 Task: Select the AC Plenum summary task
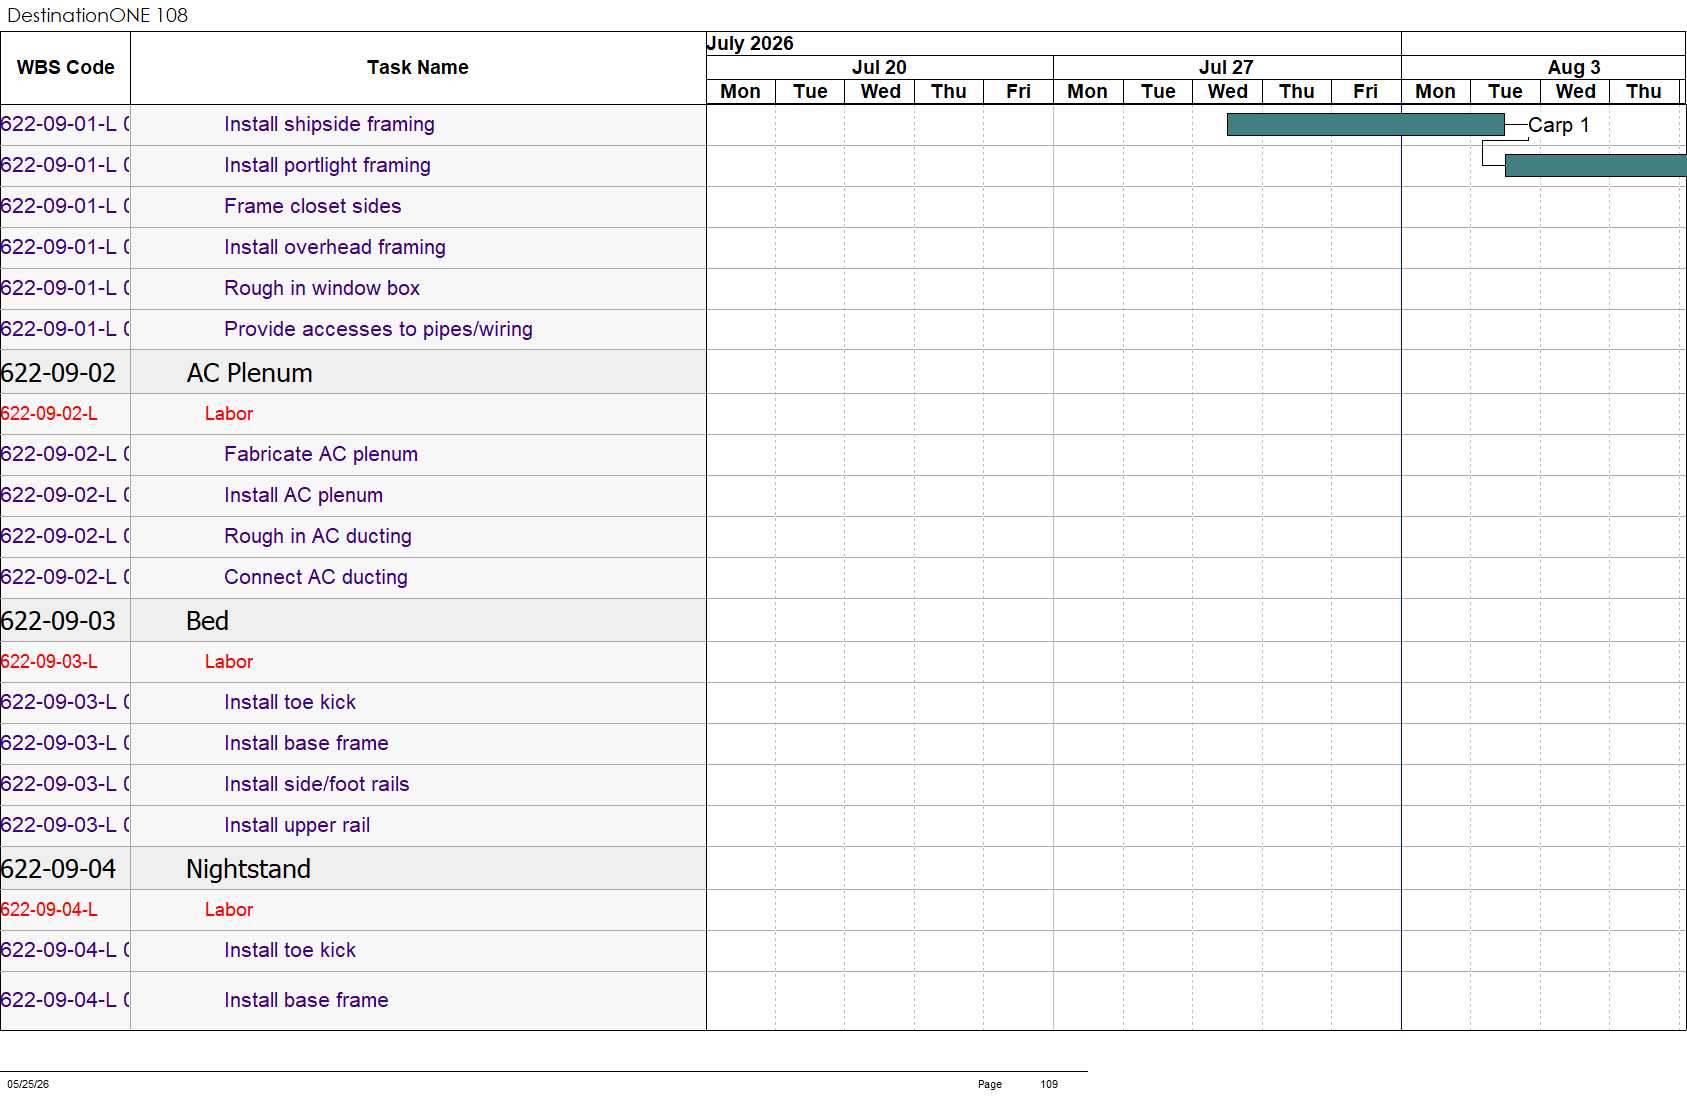click(249, 373)
